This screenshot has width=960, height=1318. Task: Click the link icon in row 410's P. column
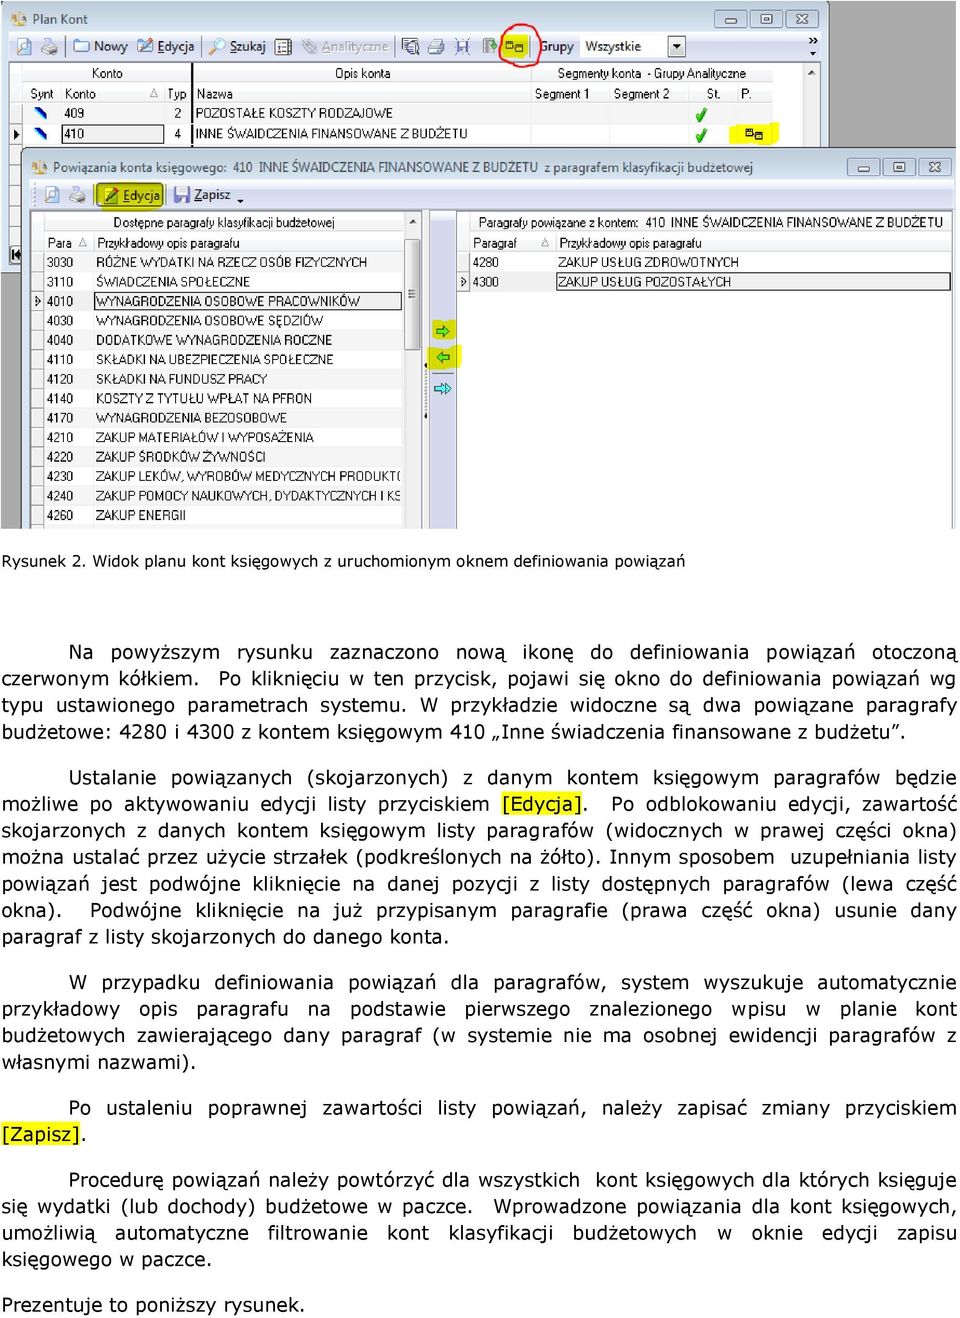754,134
